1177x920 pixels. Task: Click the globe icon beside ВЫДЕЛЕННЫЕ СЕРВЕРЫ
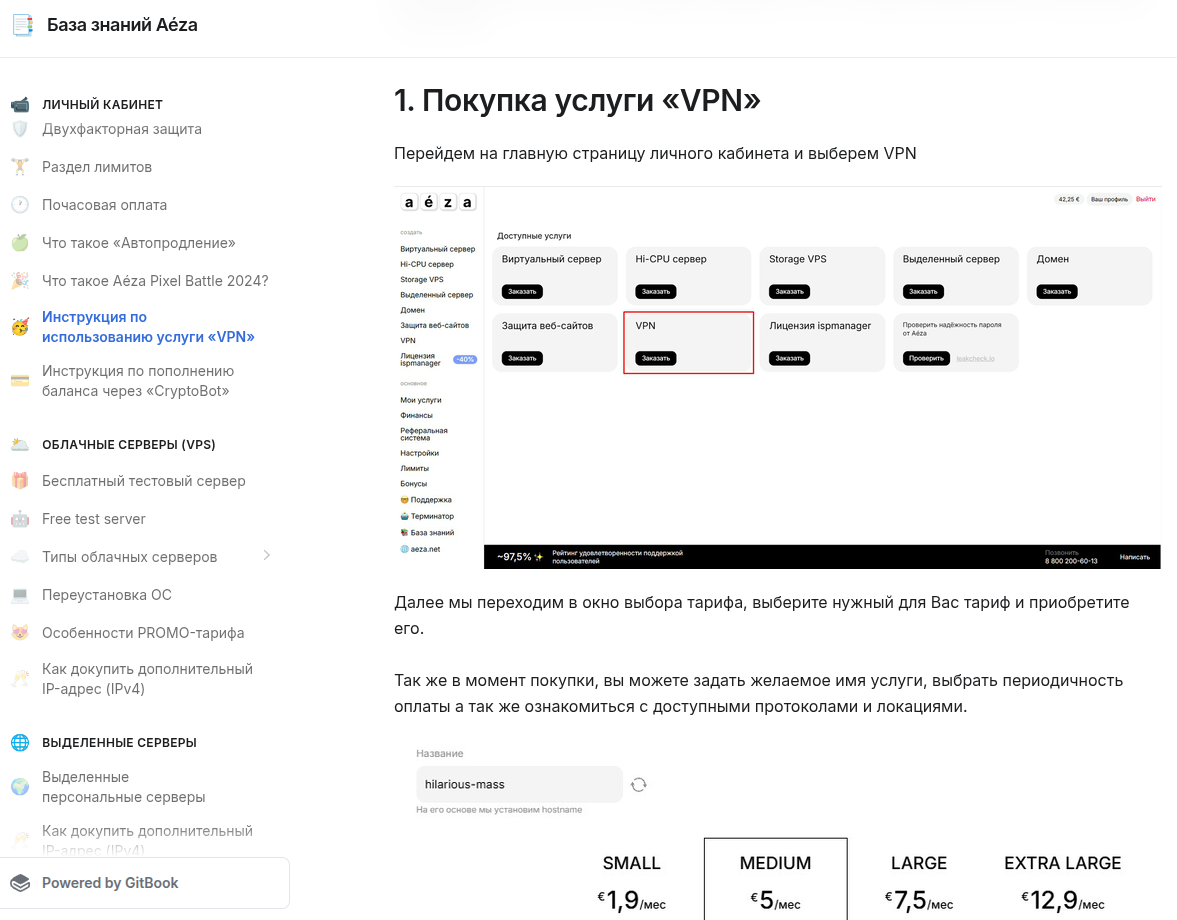tap(20, 742)
